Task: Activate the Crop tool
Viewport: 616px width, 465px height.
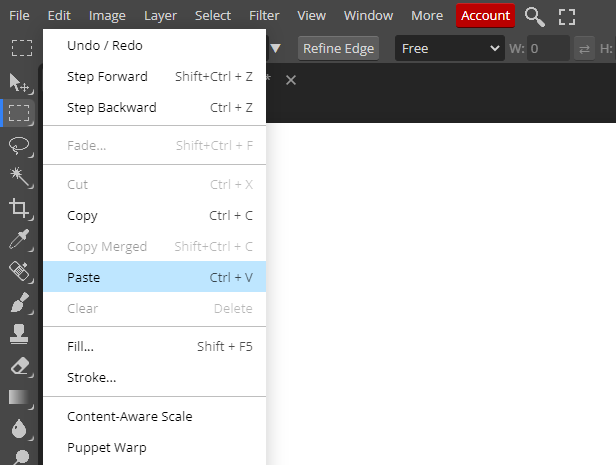Action: (19, 208)
